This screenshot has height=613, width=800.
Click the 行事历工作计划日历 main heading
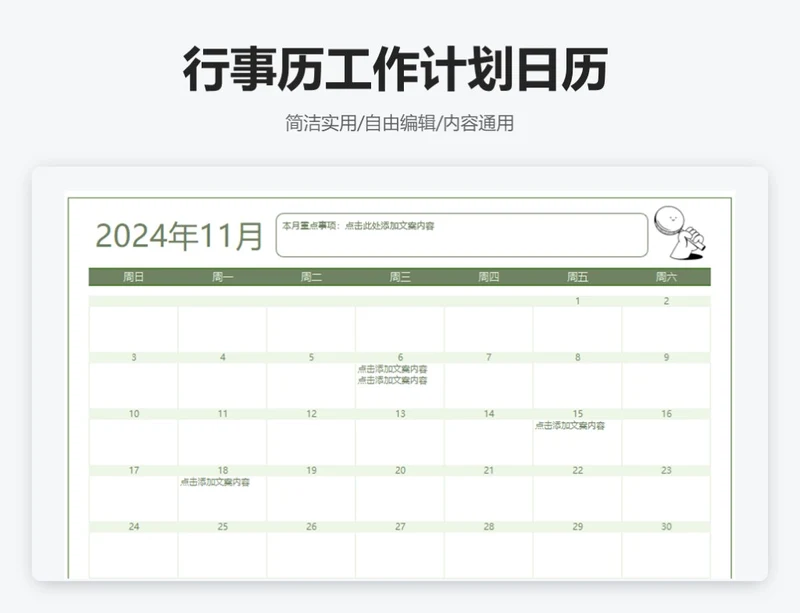[395, 69]
